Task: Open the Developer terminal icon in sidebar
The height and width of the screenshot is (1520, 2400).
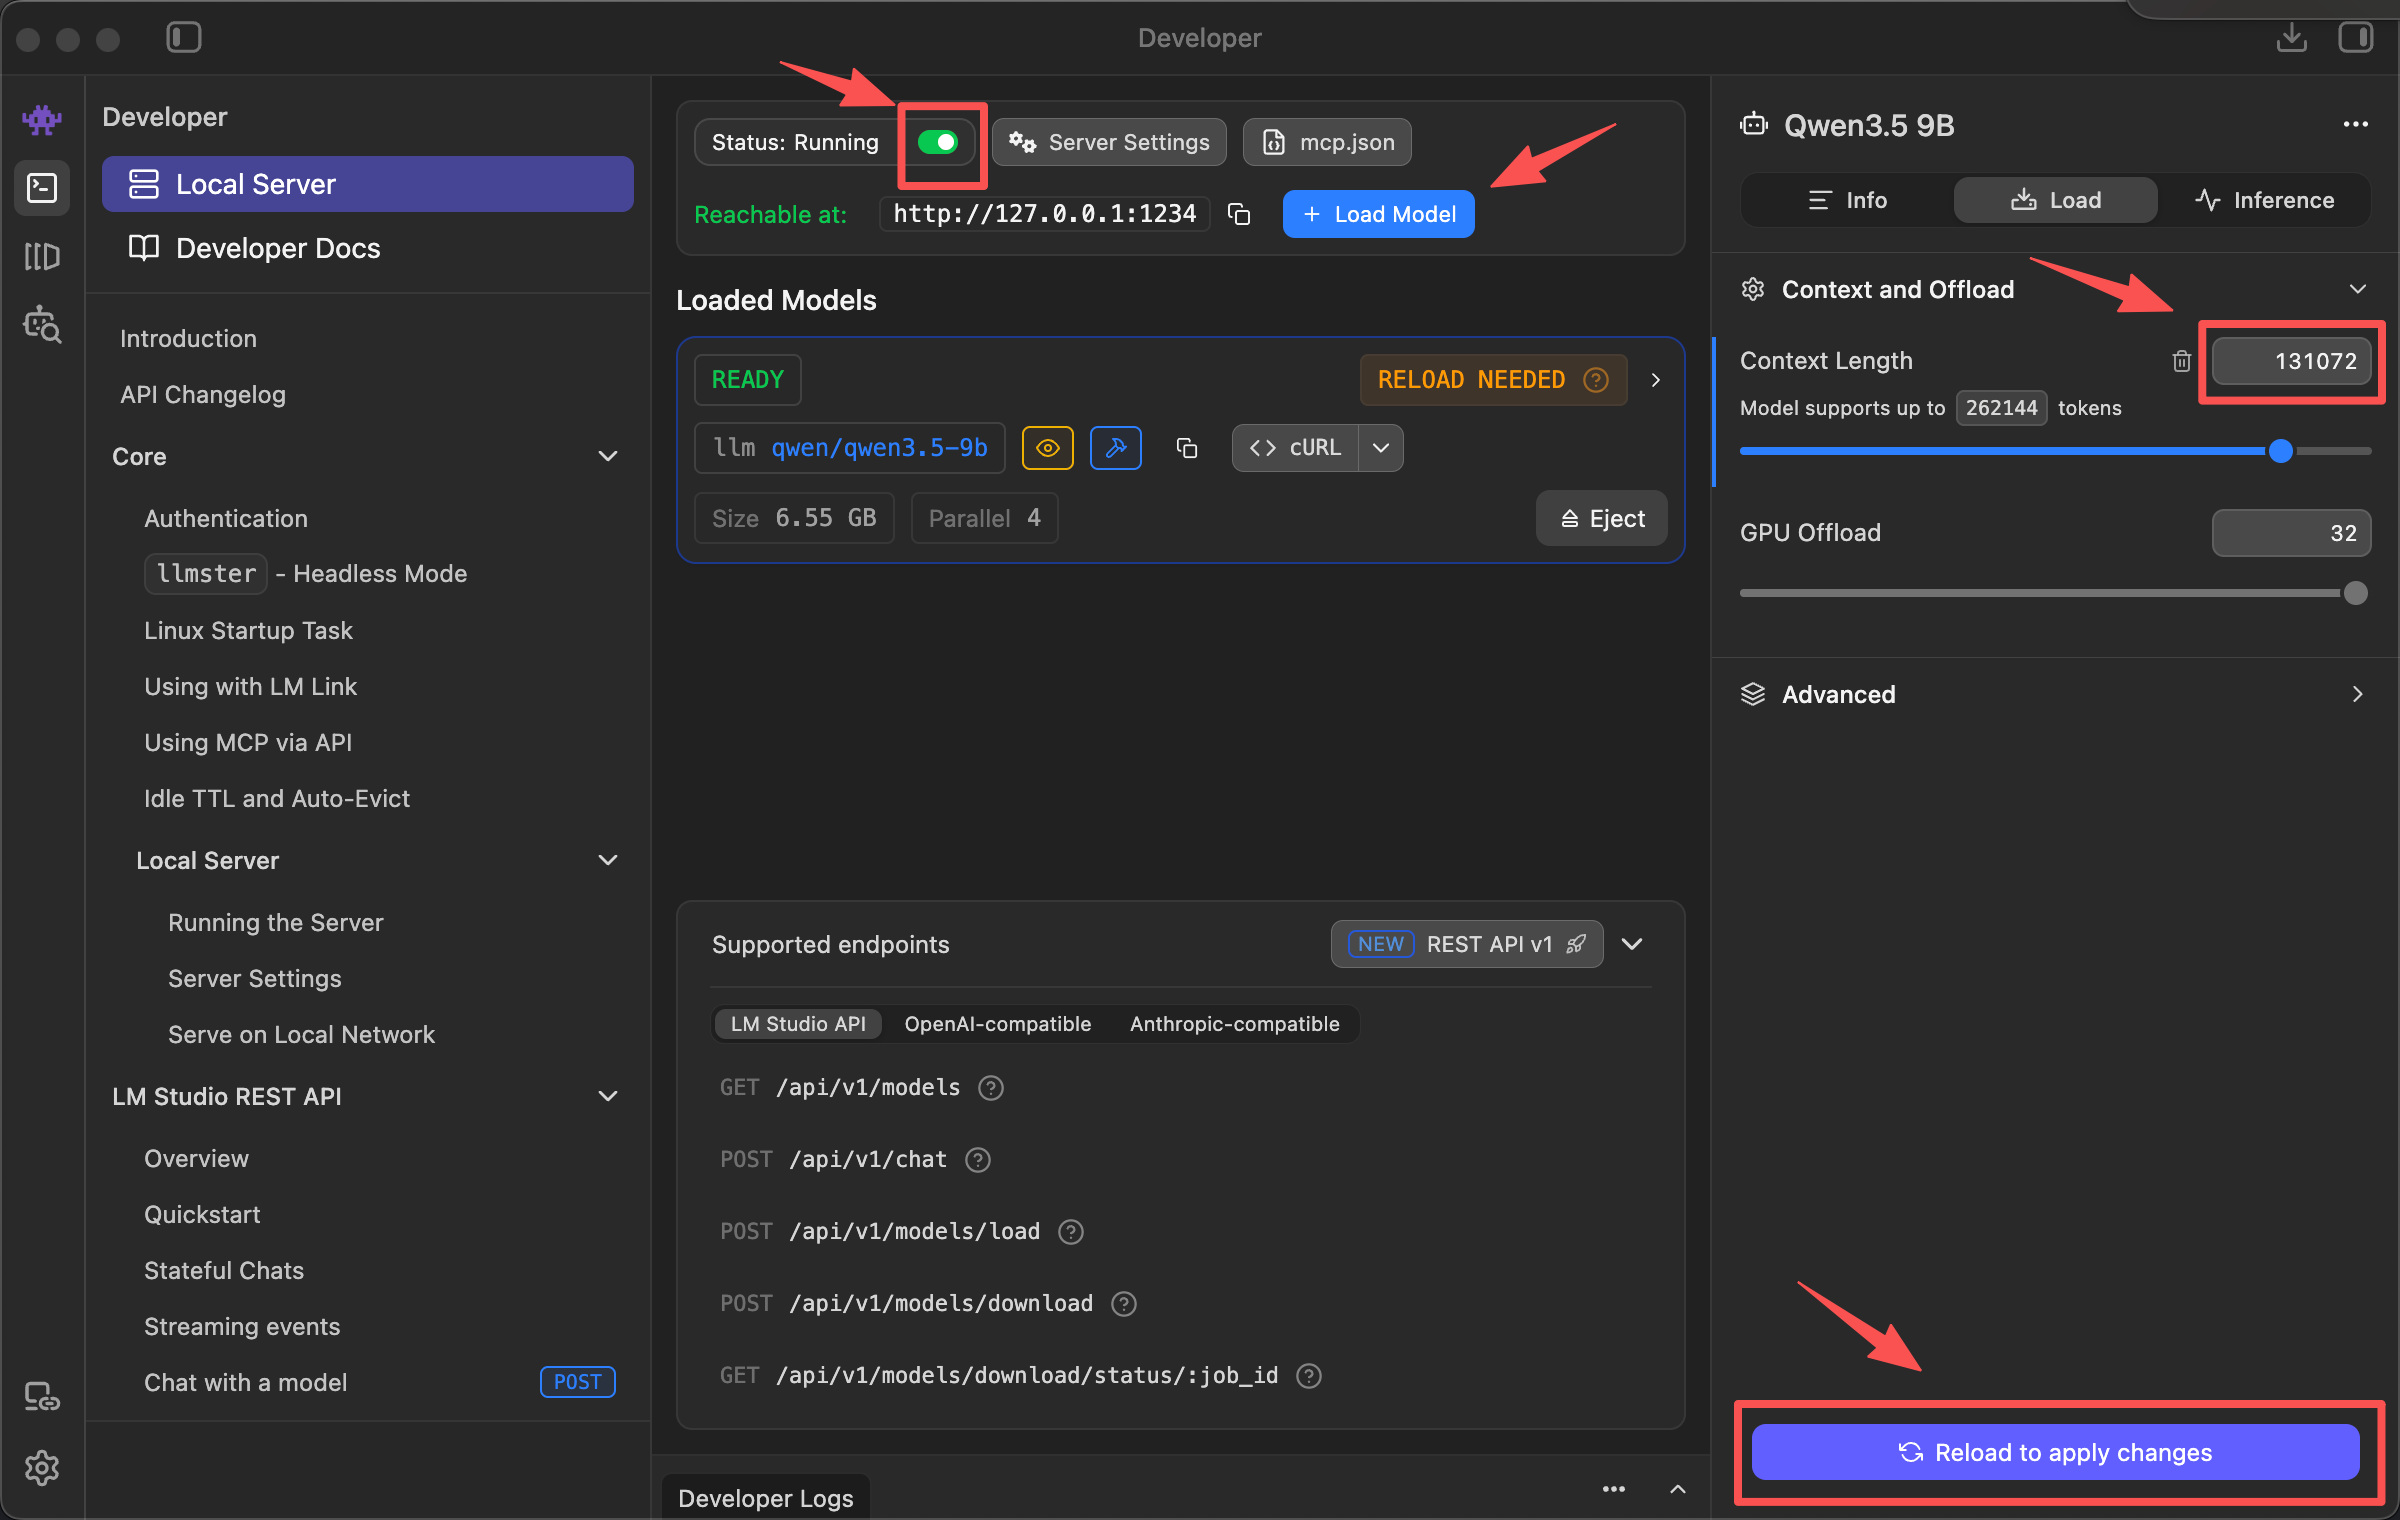Action: coord(42,187)
